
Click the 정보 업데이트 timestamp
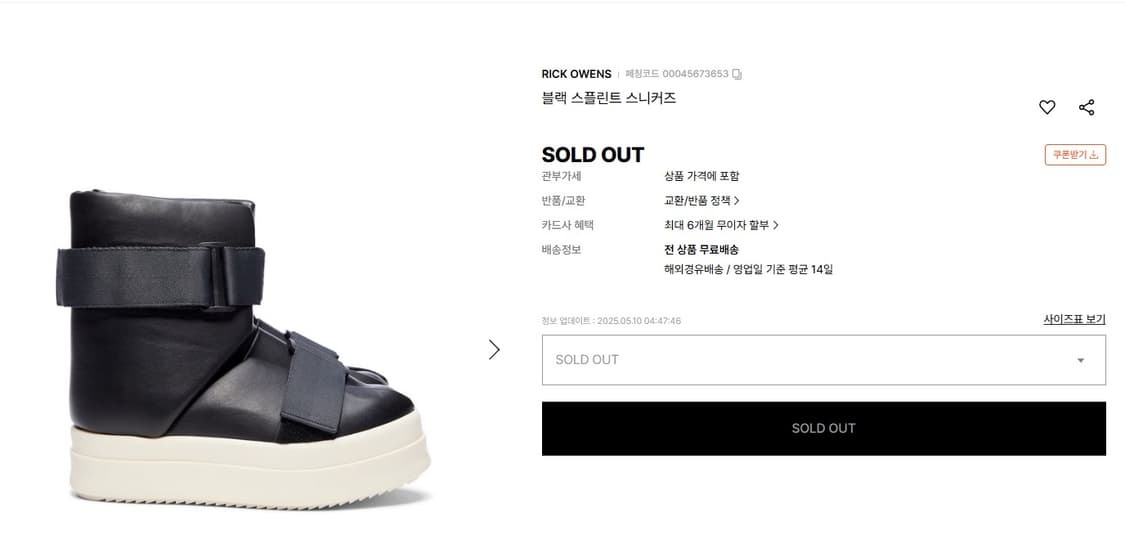[611, 321]
